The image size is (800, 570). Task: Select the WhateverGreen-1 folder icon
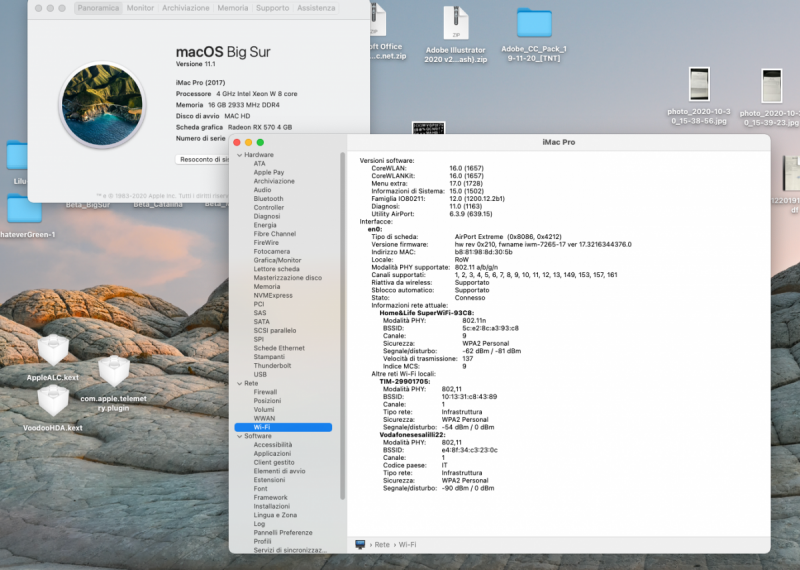[x=24, y=209]
